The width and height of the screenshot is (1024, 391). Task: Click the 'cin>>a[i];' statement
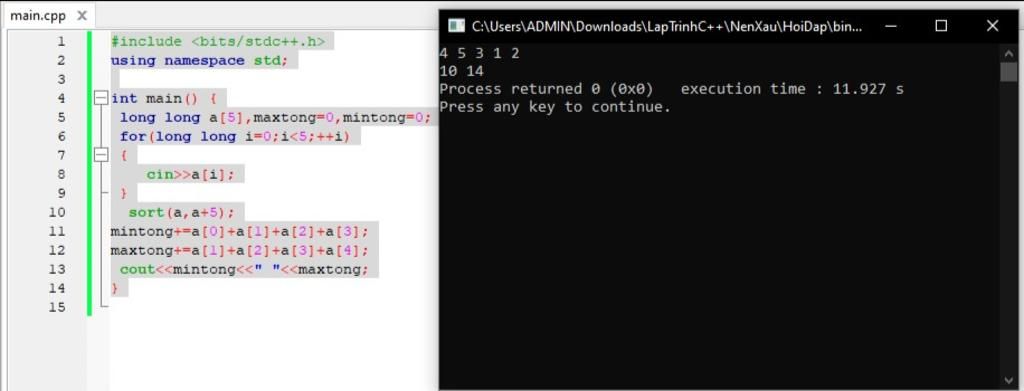(x=190, y=174)
